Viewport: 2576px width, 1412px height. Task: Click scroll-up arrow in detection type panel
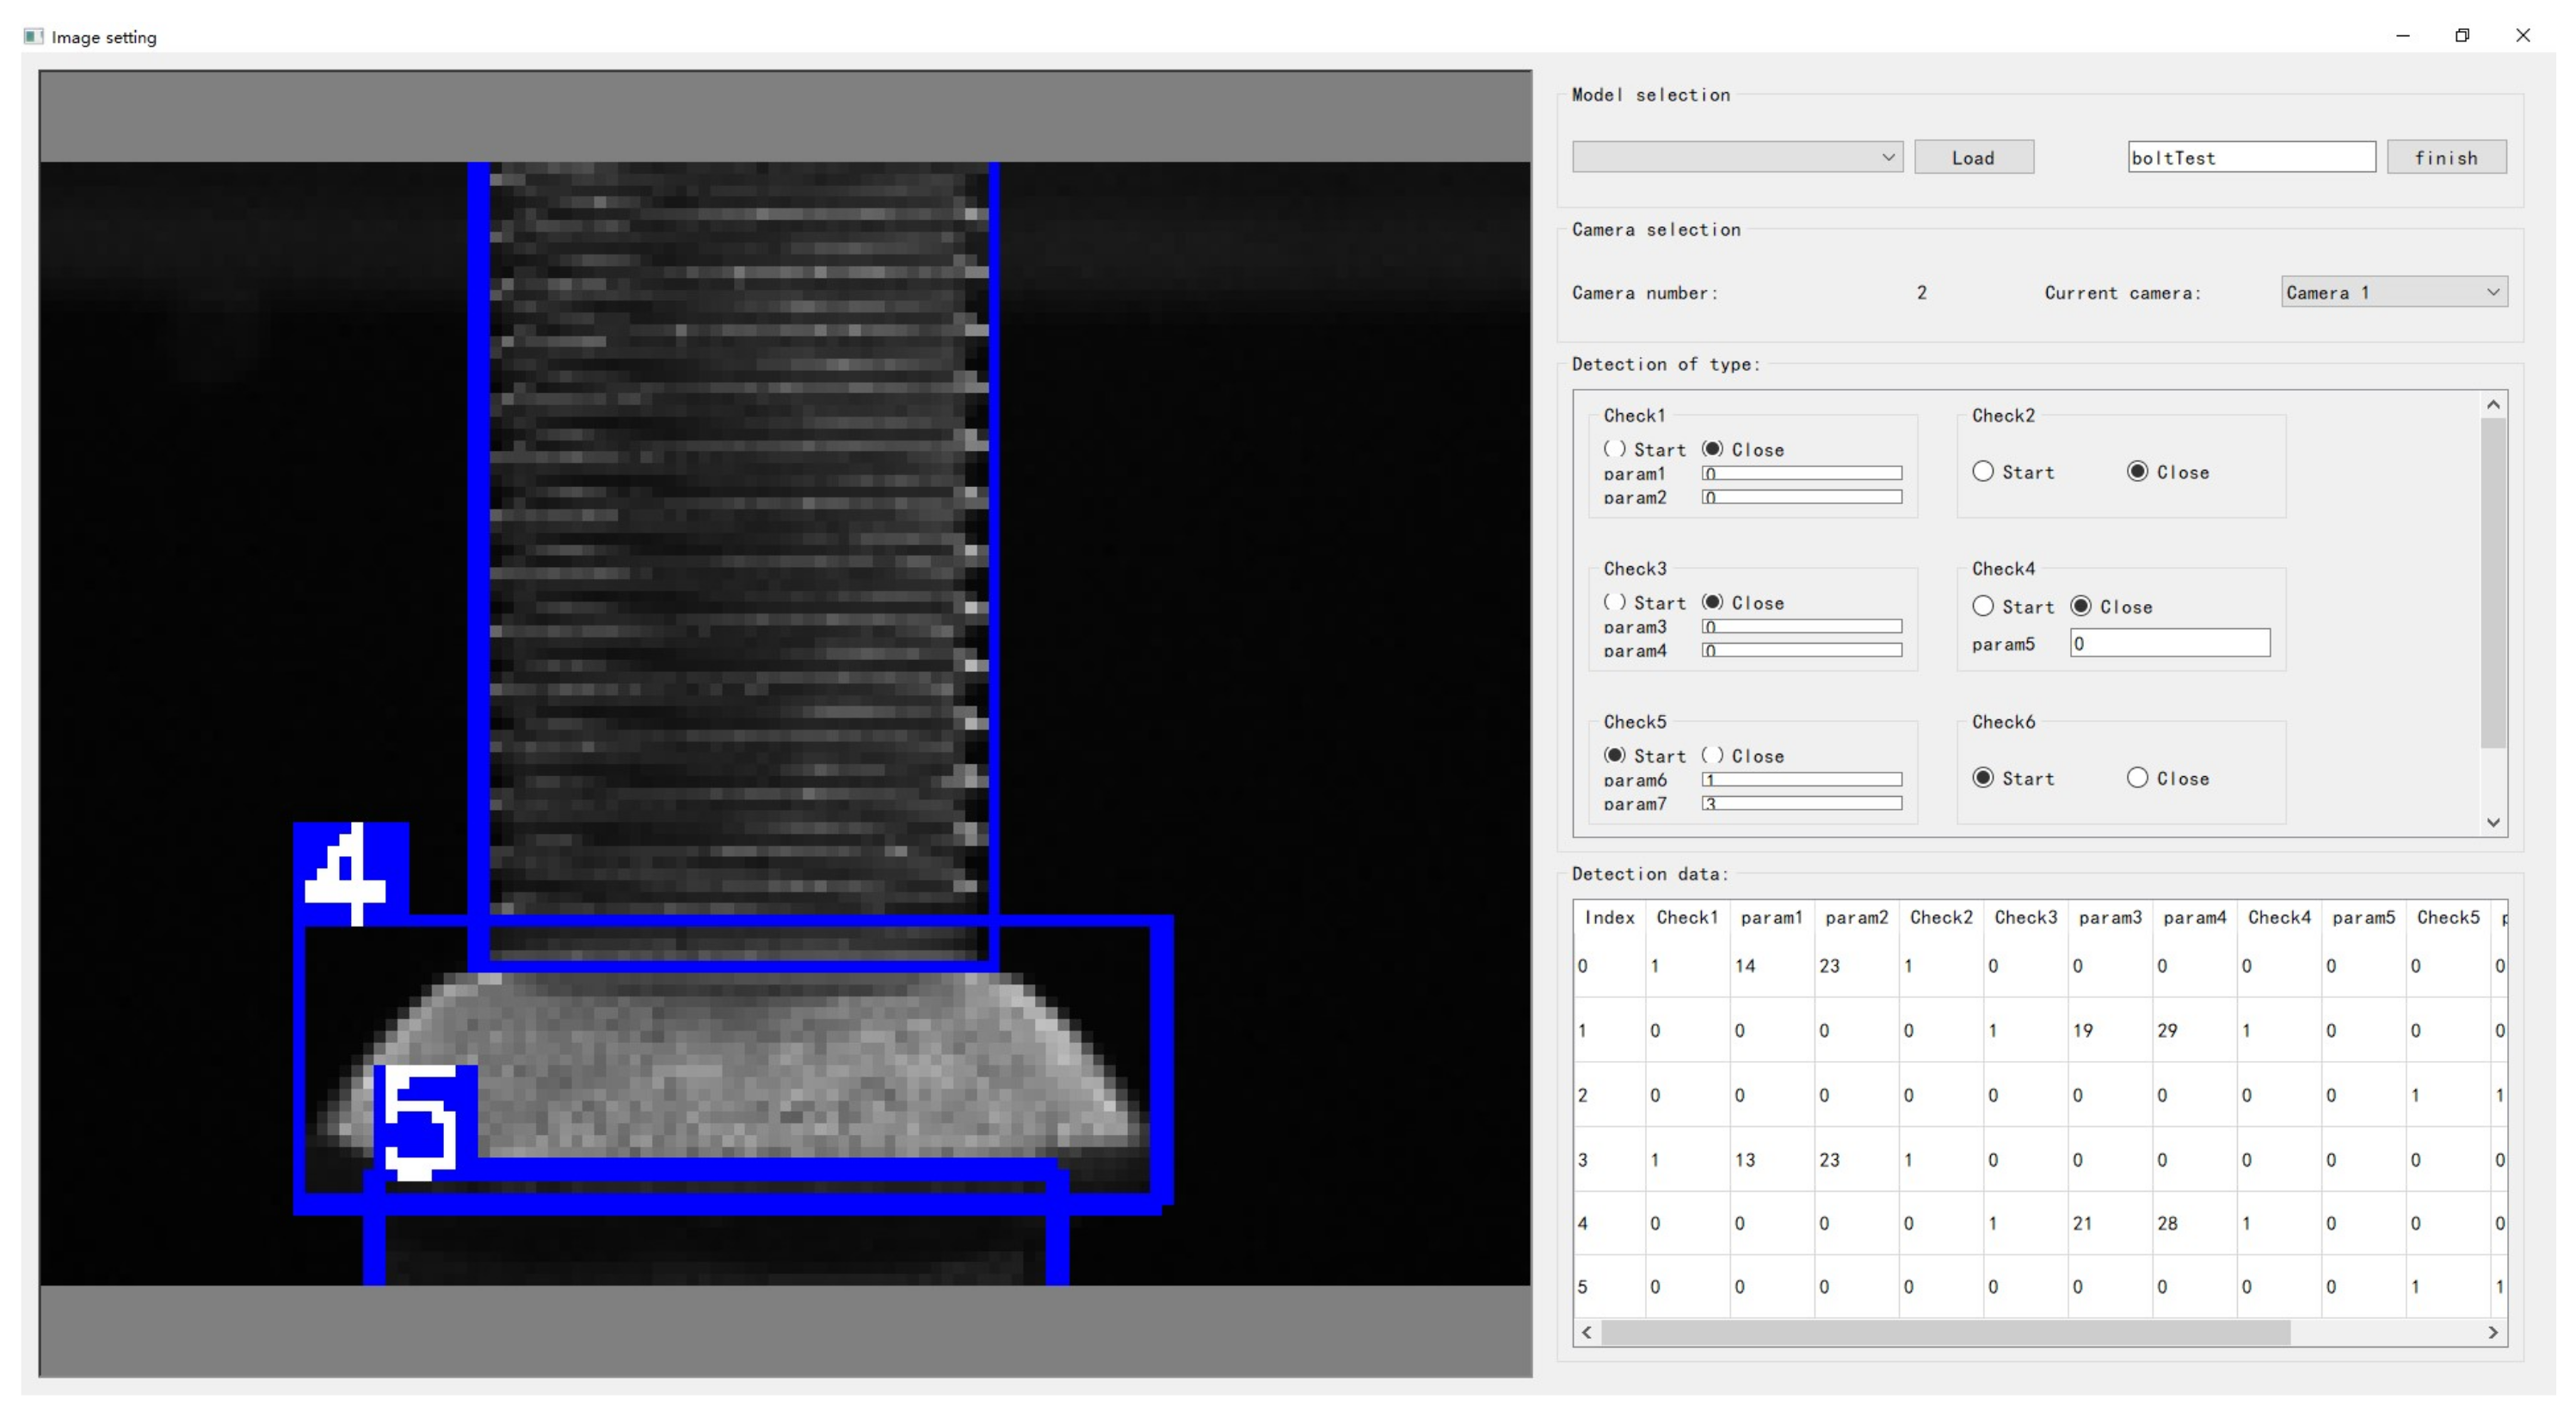click(x=2493, y=405)
